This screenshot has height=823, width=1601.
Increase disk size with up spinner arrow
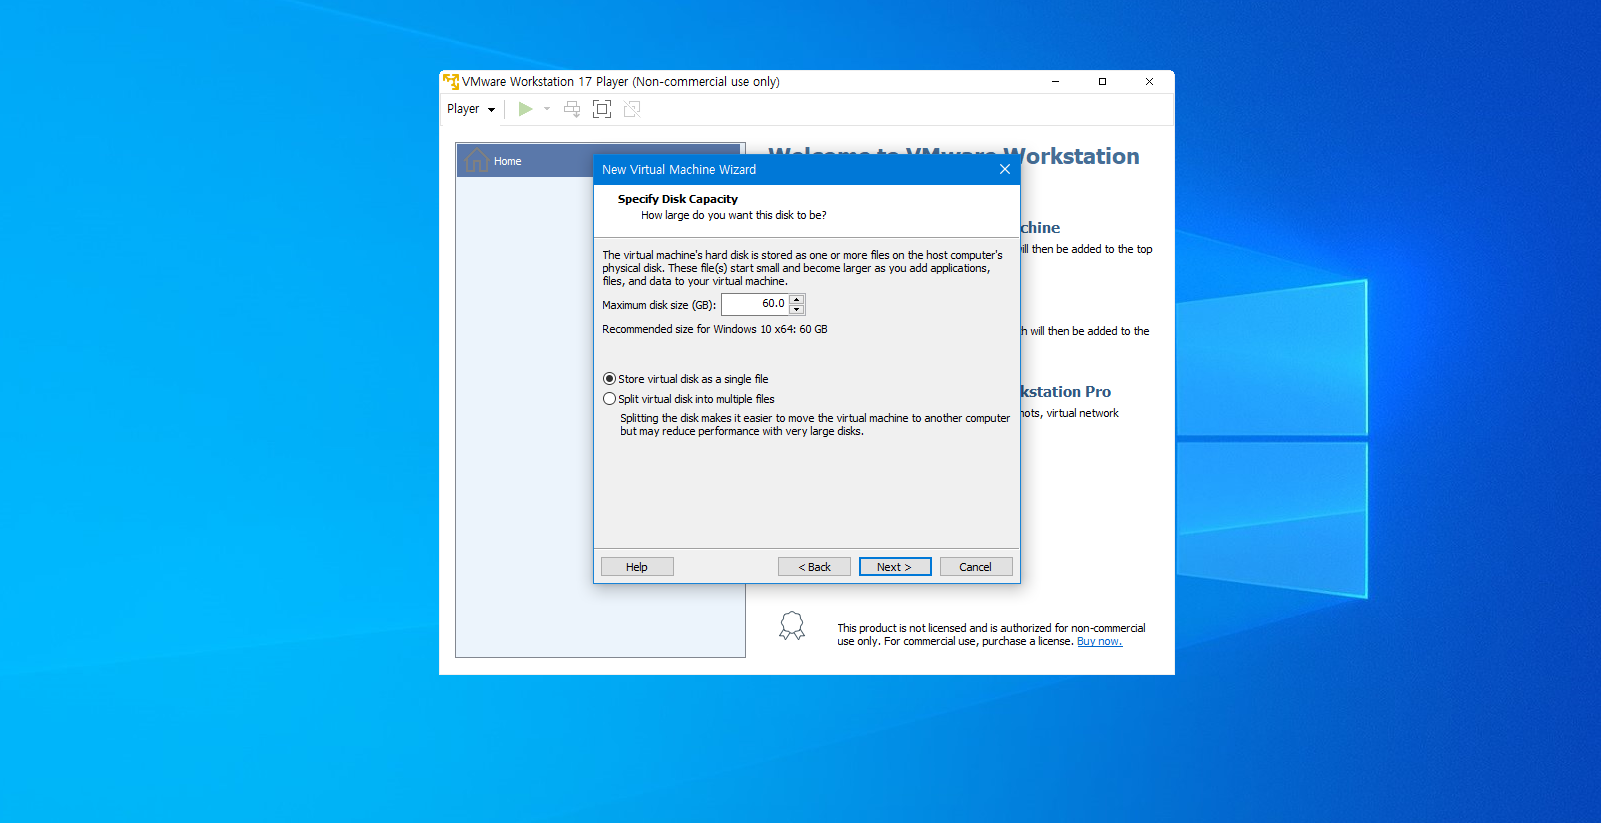pyautogui.click(x=797, y=299)
